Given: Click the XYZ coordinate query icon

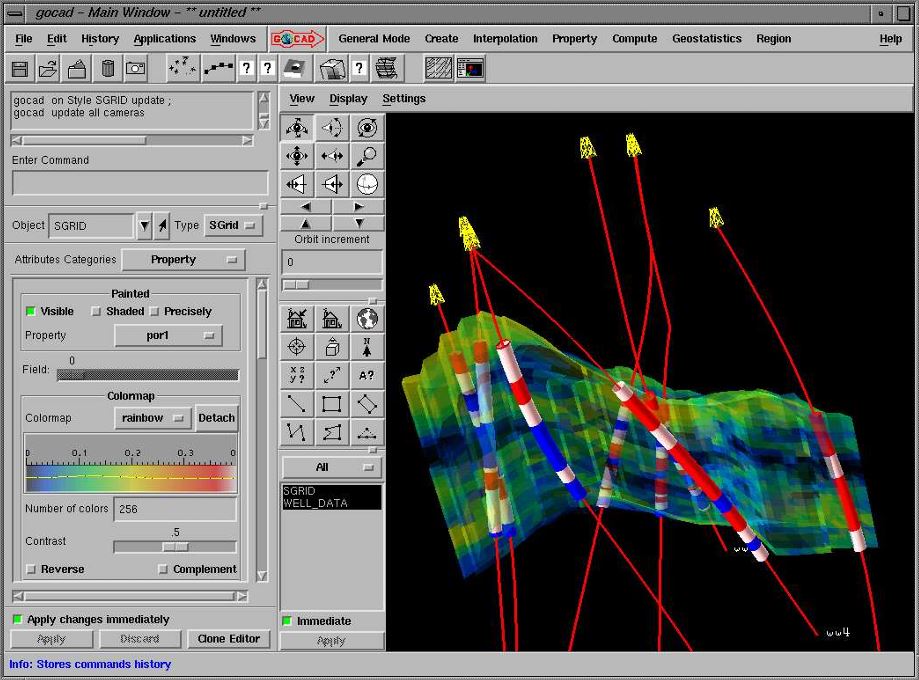Looking at the screenshot, I should (x=297, y=376).
